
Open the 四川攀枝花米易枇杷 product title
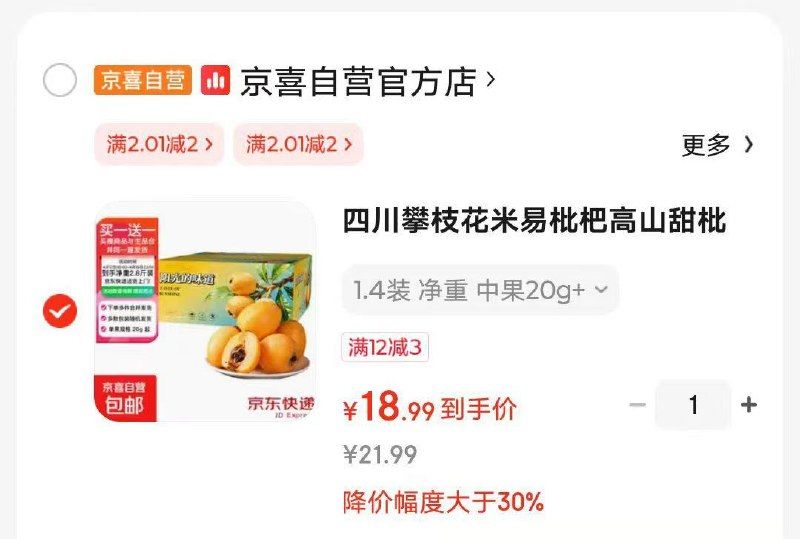[x=534, y=221]
